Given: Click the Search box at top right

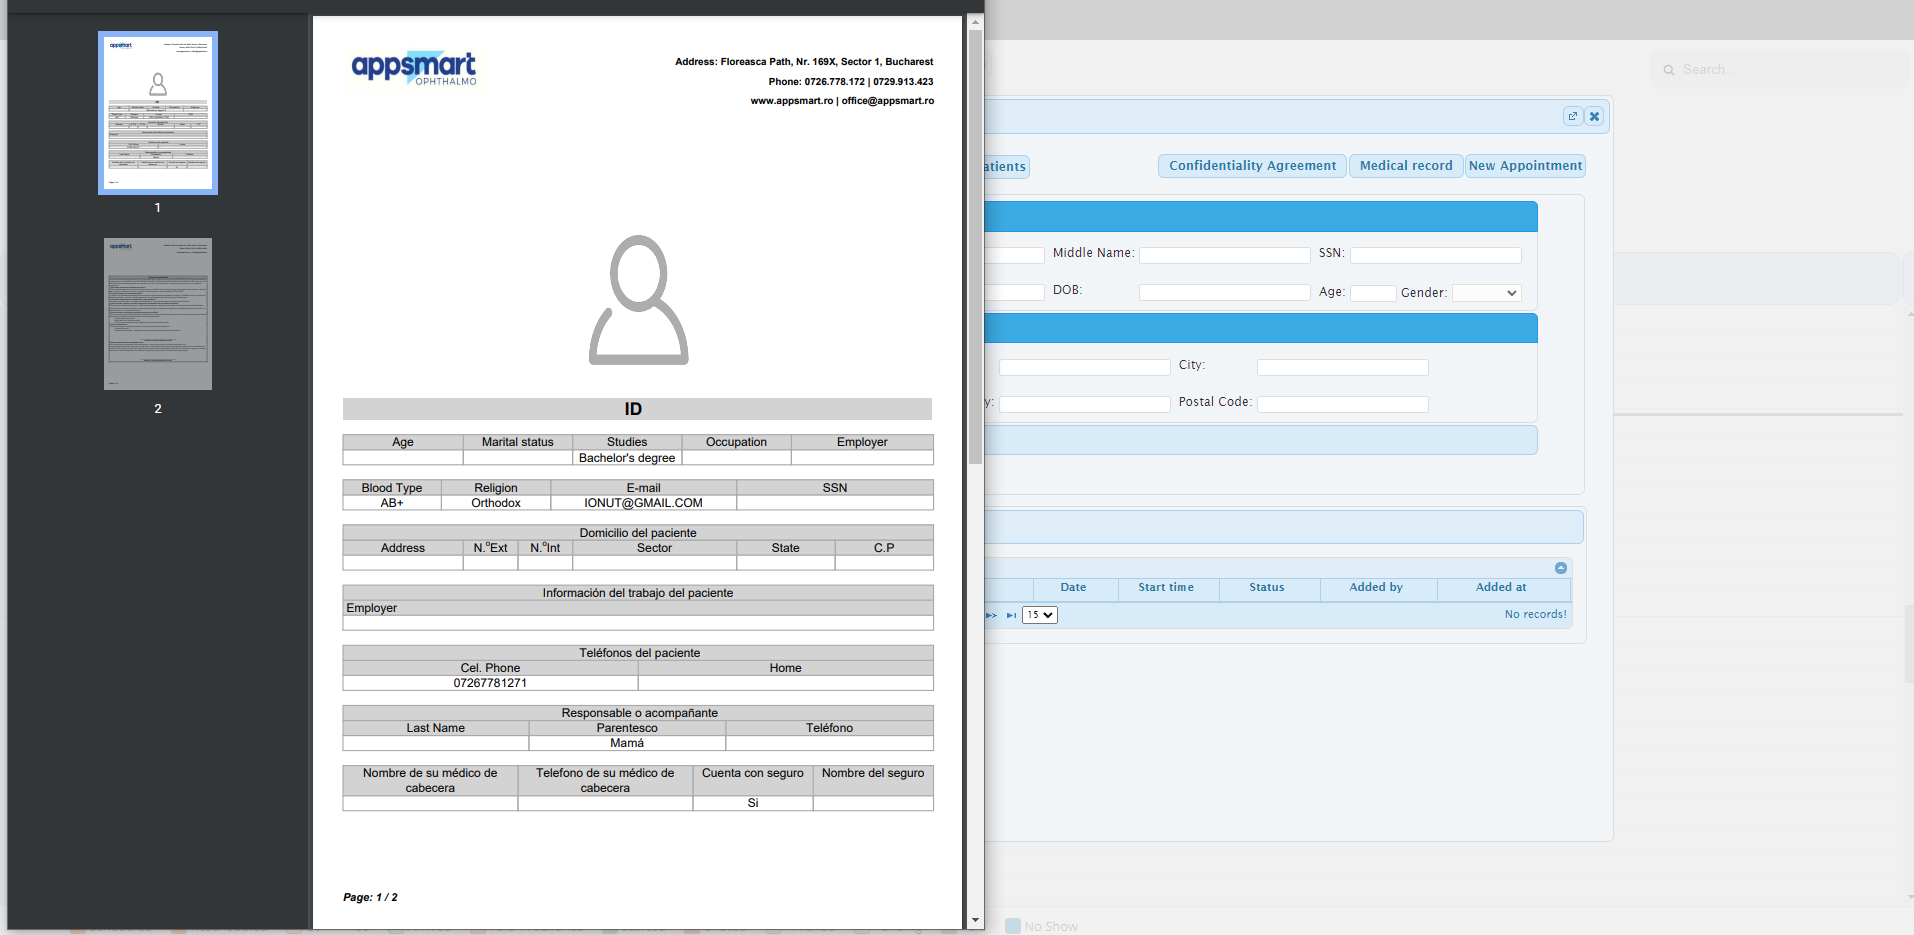Looking at the screenshot, I should tap(1780, 70).
